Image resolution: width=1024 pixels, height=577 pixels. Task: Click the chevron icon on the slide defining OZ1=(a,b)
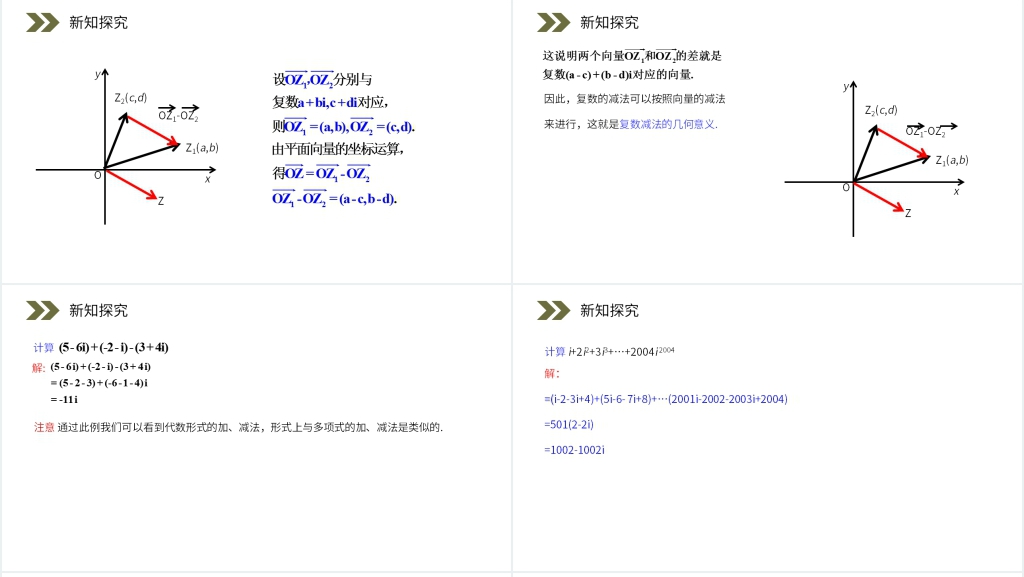click(x=42, y=23)
